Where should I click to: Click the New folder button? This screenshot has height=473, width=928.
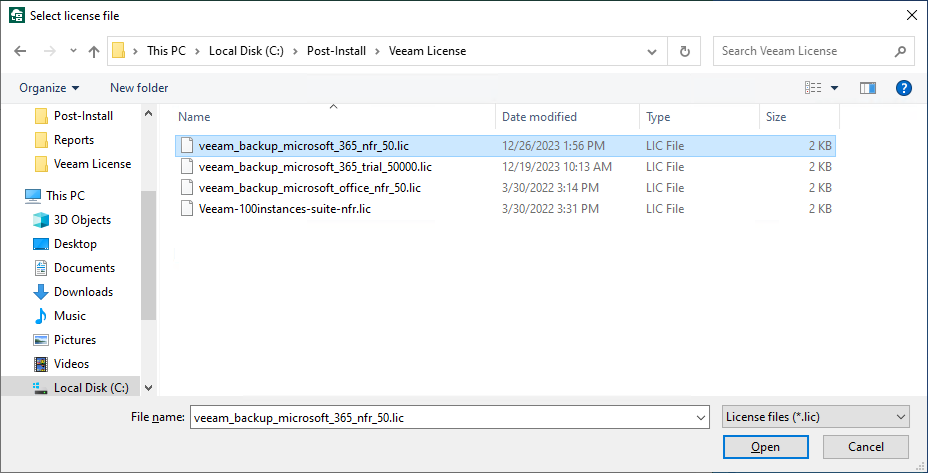(x=139, y=88)
